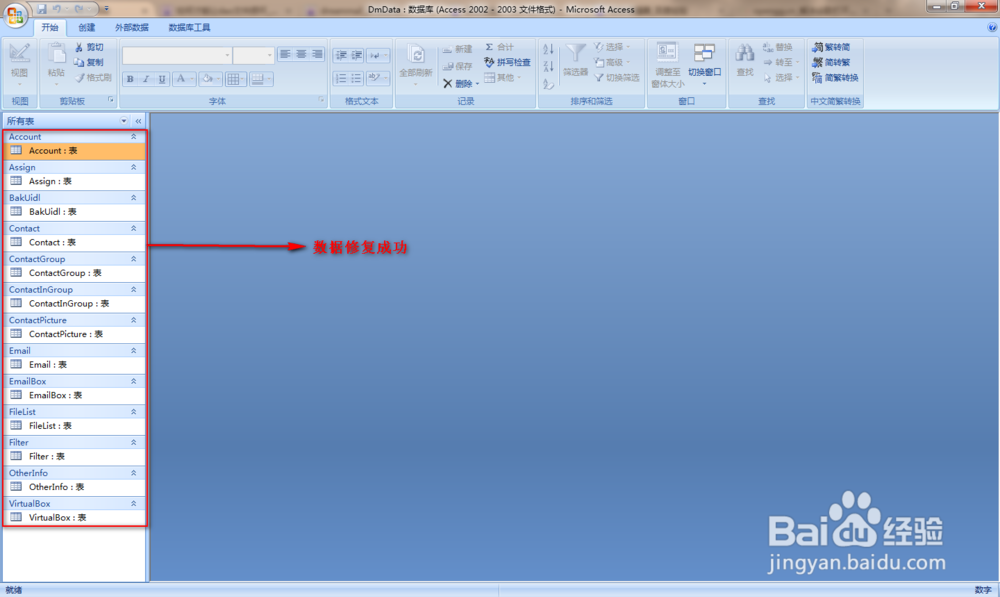
Task: Open 所有表 navigation pane dropdown
Action: point(124,121)
